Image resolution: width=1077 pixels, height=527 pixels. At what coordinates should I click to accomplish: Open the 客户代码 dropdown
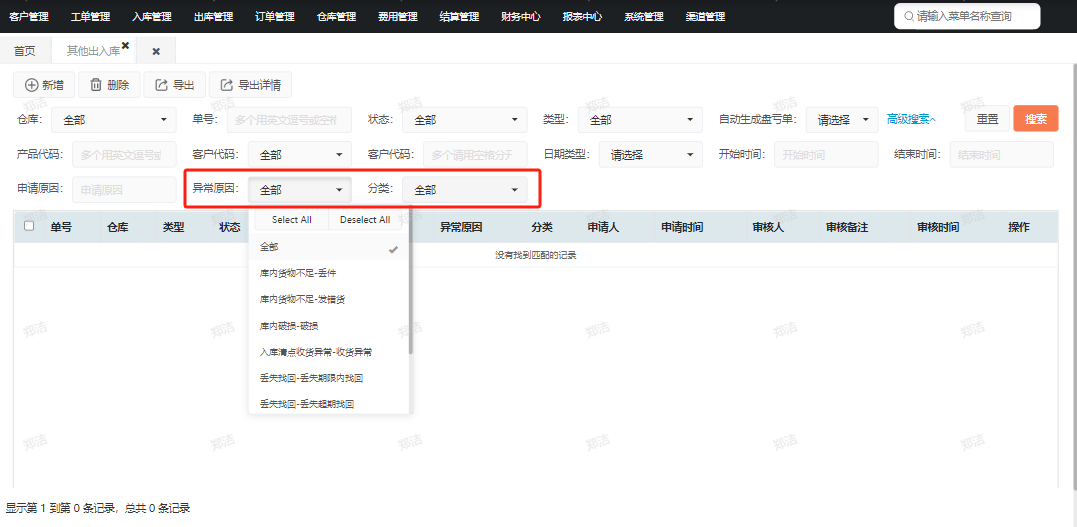click(x=299, y=155)
